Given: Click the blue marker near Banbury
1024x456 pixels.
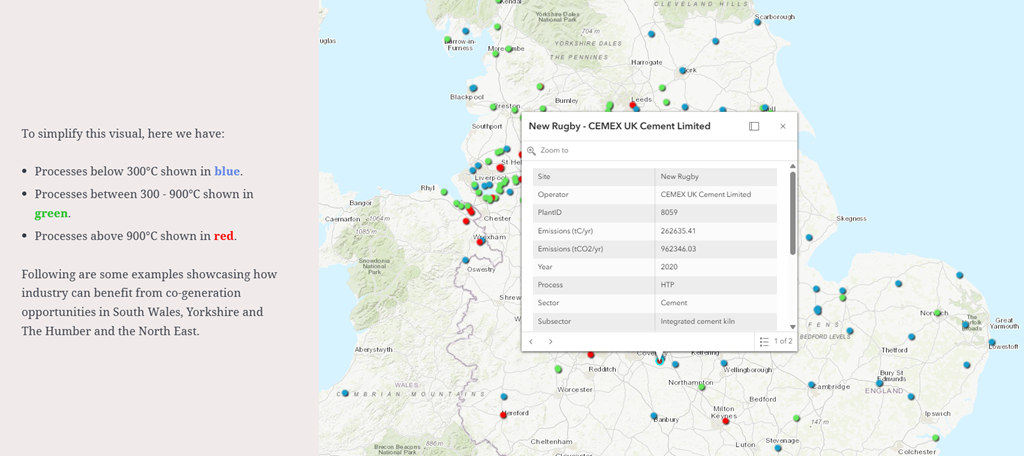Looking at the screenshot, I should click(653, 416).
